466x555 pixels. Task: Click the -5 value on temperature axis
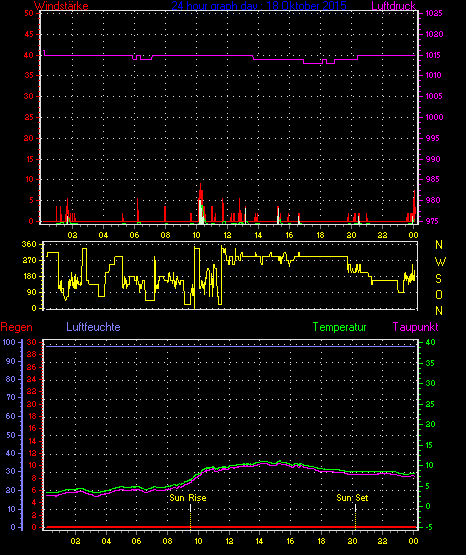[428, 527]
